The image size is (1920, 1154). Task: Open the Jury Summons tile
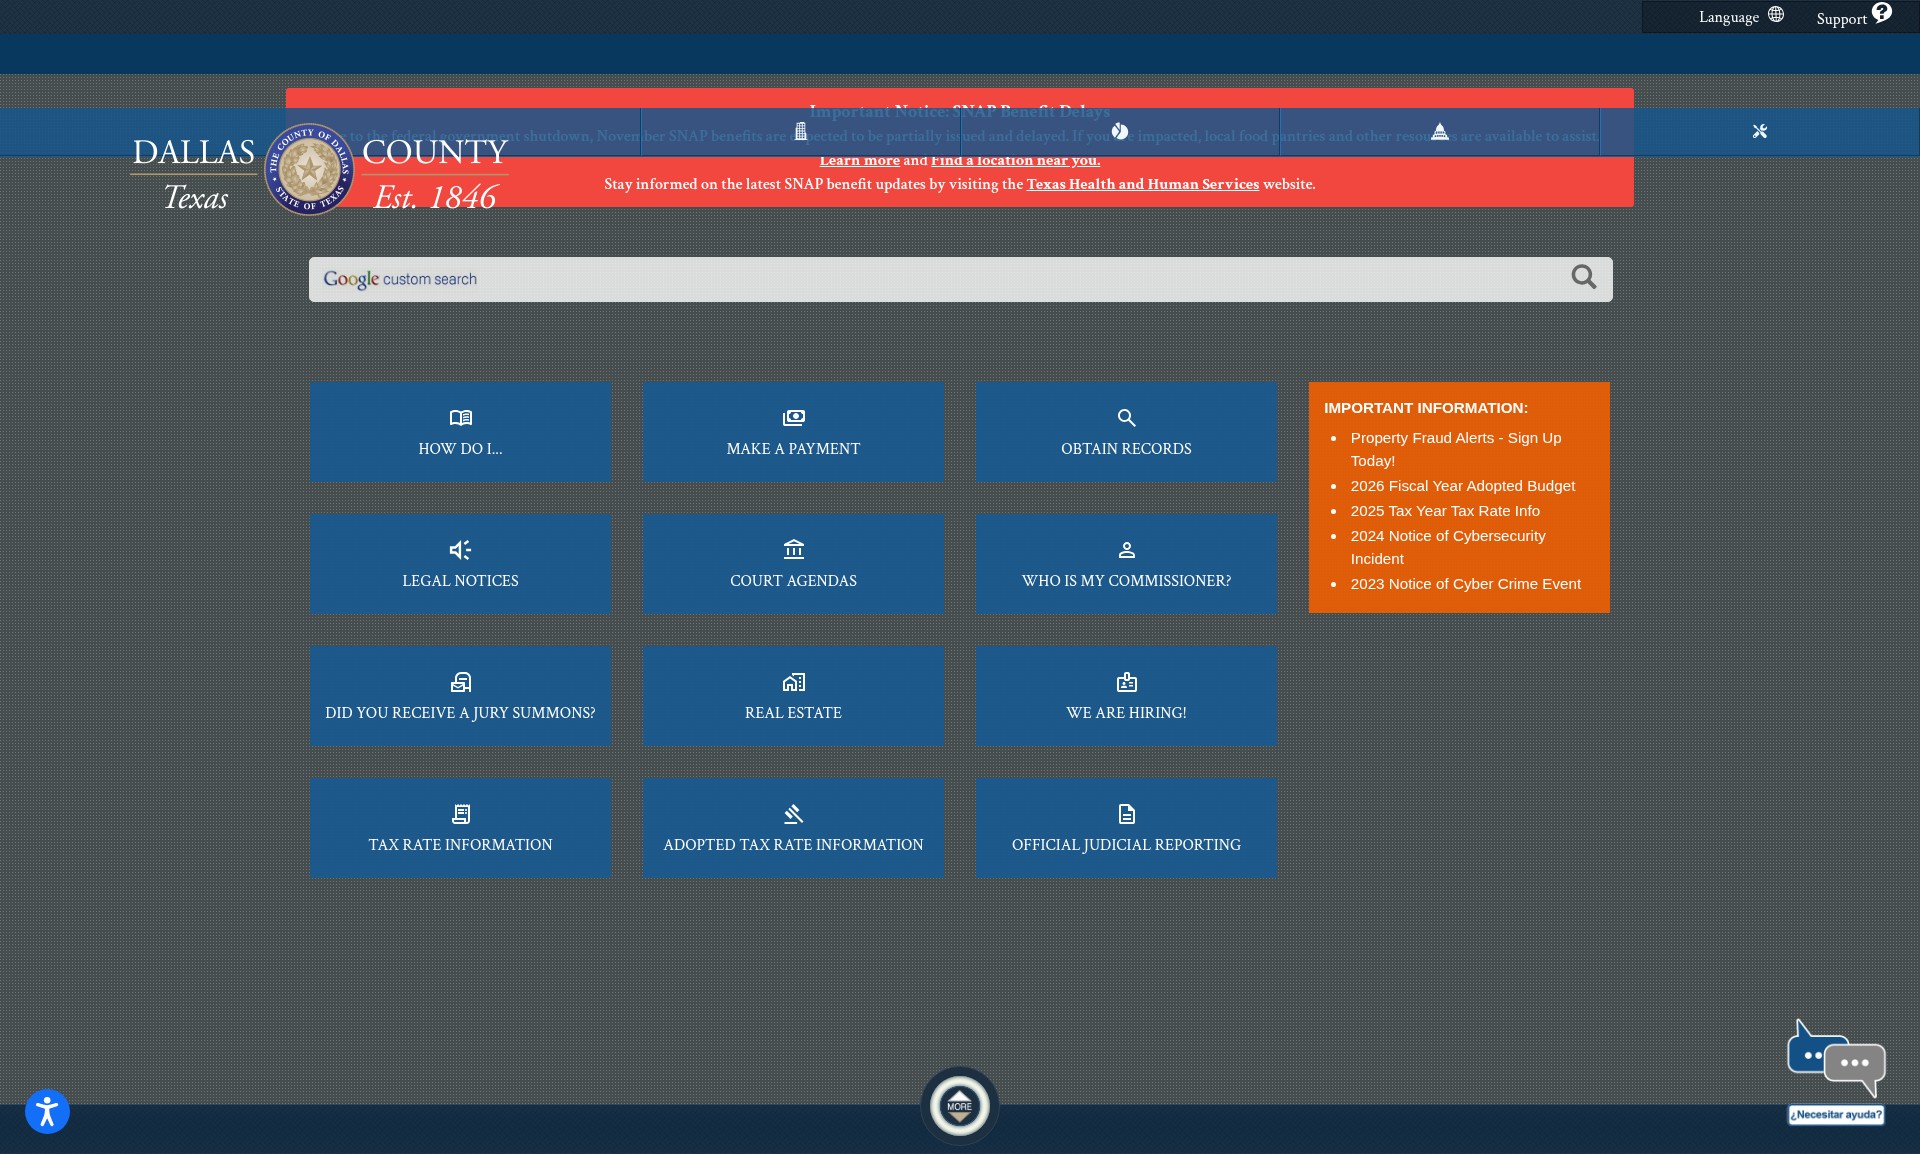pyautogui.click(x=460, y=696)
